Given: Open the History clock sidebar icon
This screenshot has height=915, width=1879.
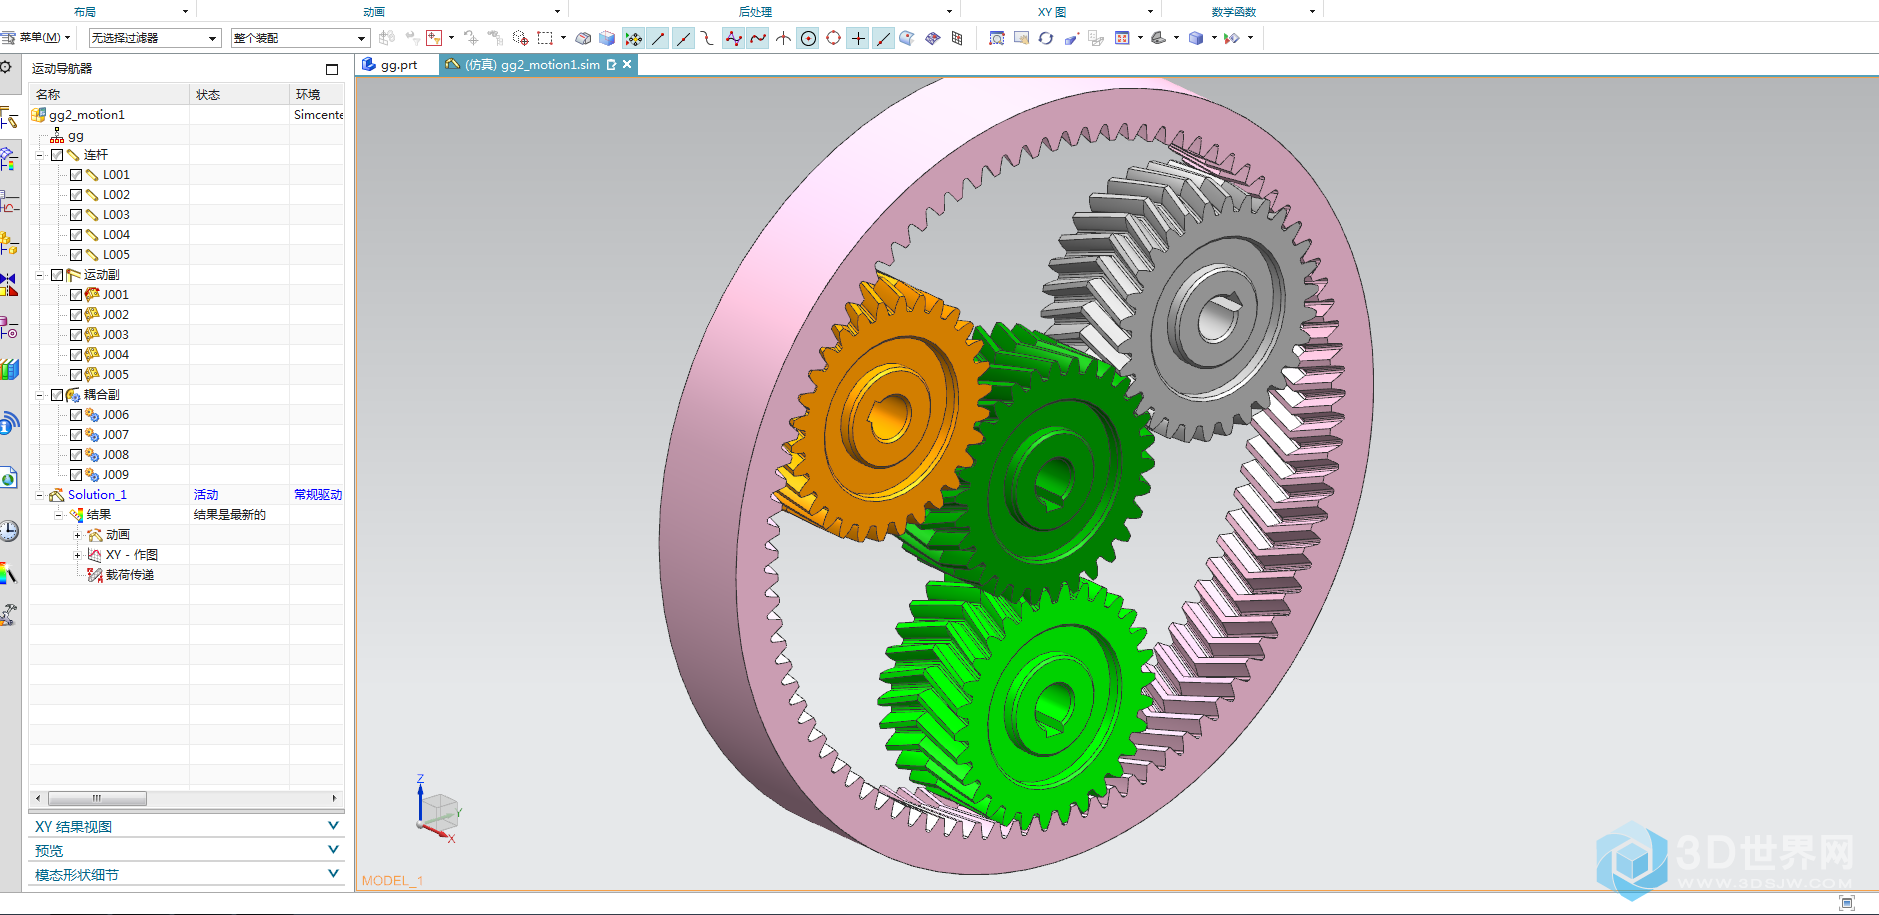Looking at the screenshot, I should tap(9, 531).
